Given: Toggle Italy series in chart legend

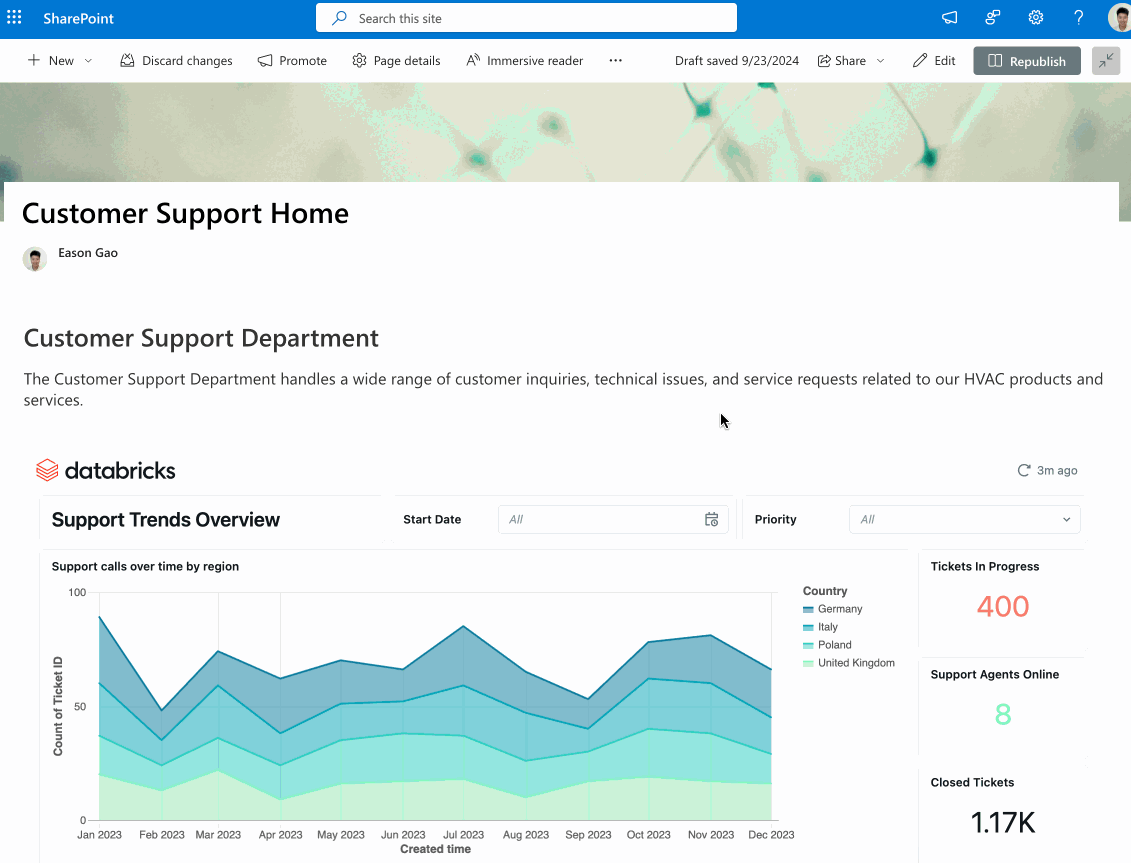Looking at the screenshot, I should [827, 627].
